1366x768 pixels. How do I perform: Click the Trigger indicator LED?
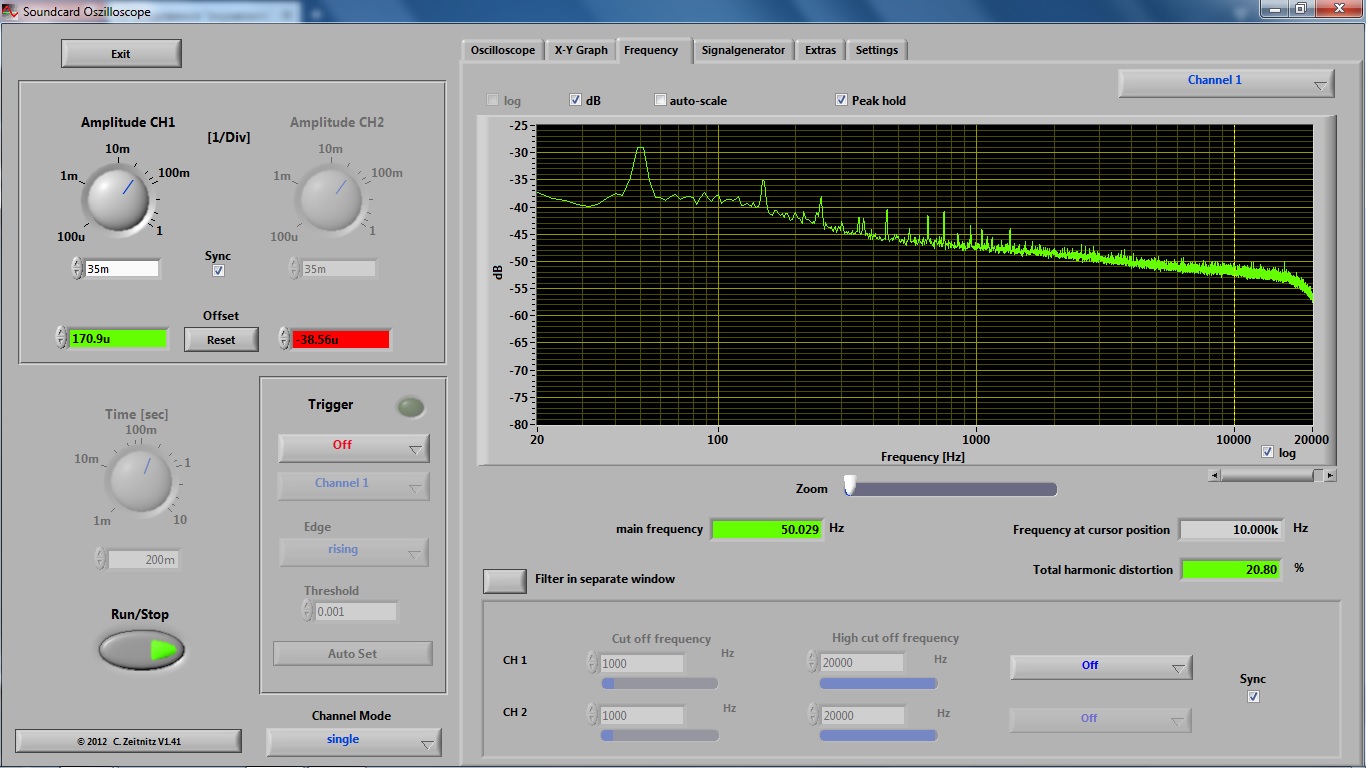pyautogui.click(x=410, y=407)
